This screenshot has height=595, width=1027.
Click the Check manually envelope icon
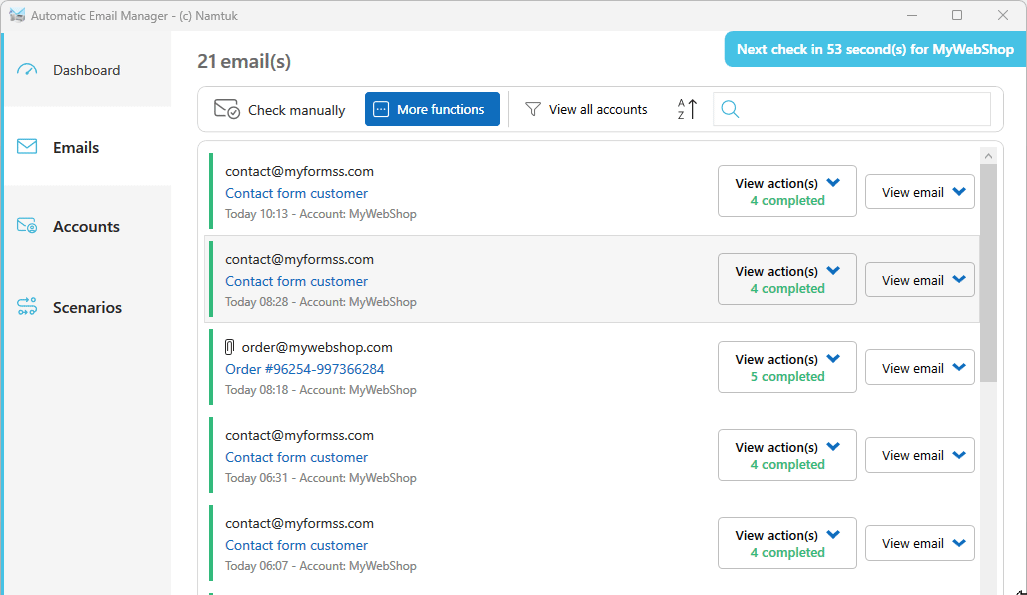(x=227, y=109)
